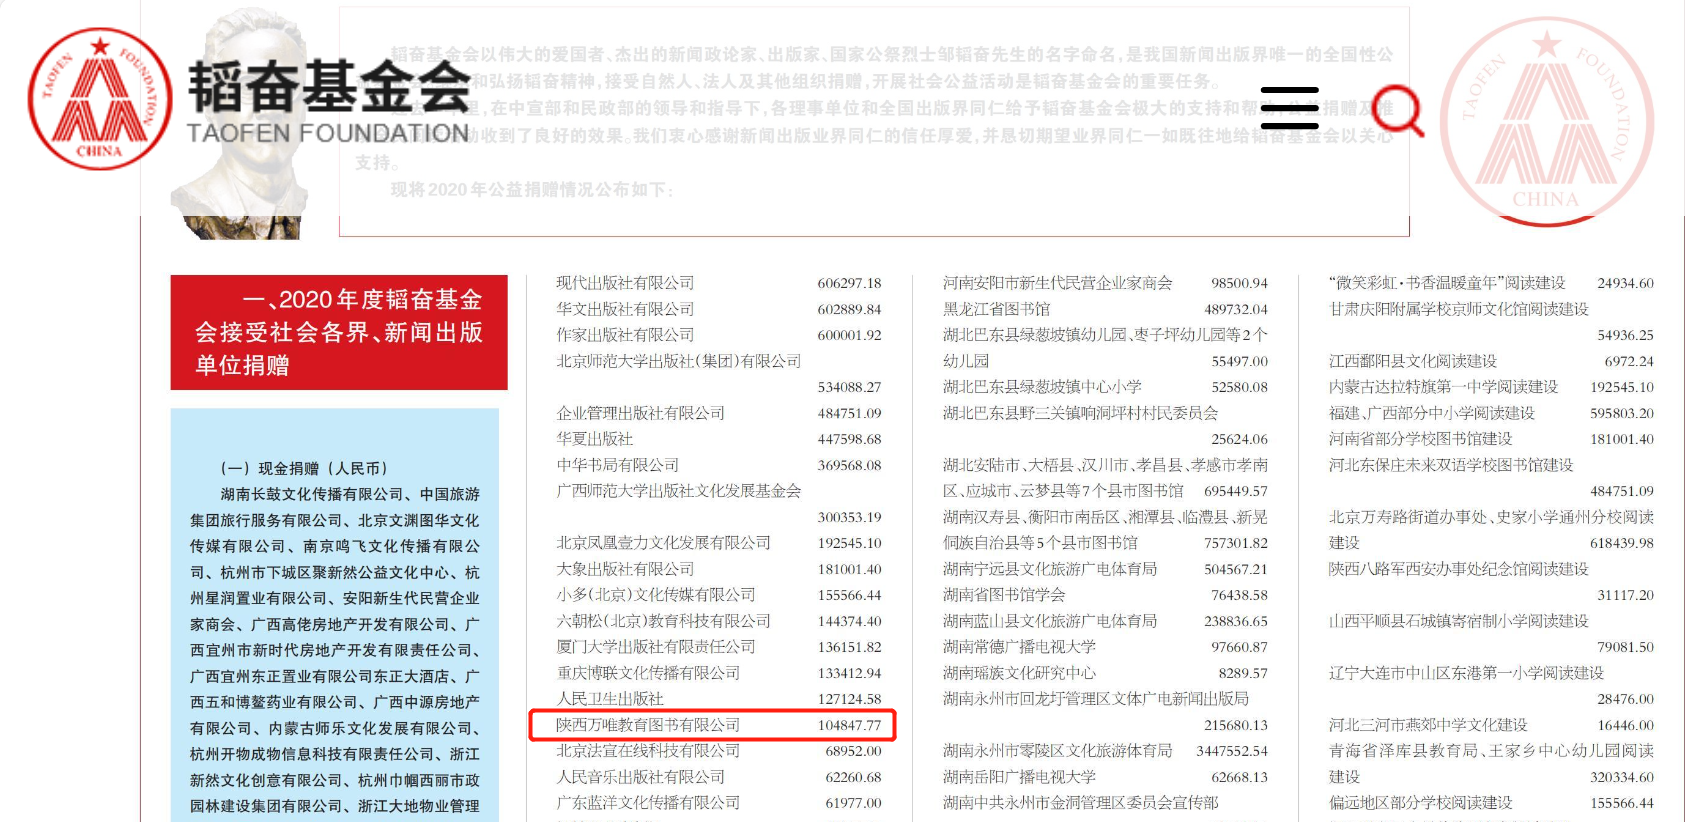
Task: Select row 广东蓝洋文化传播有限公司
Action: [719, 803]
